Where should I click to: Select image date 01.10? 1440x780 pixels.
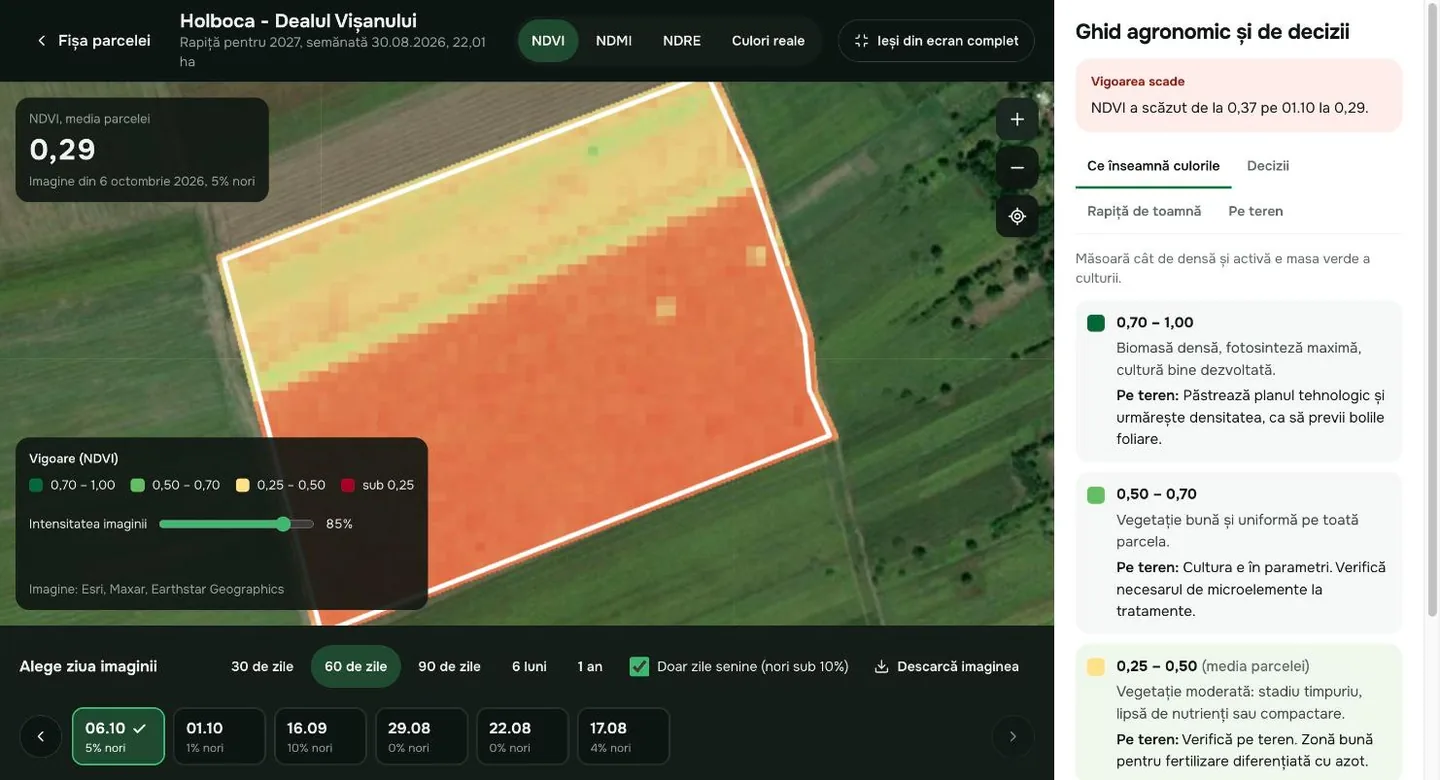[219, 737]
